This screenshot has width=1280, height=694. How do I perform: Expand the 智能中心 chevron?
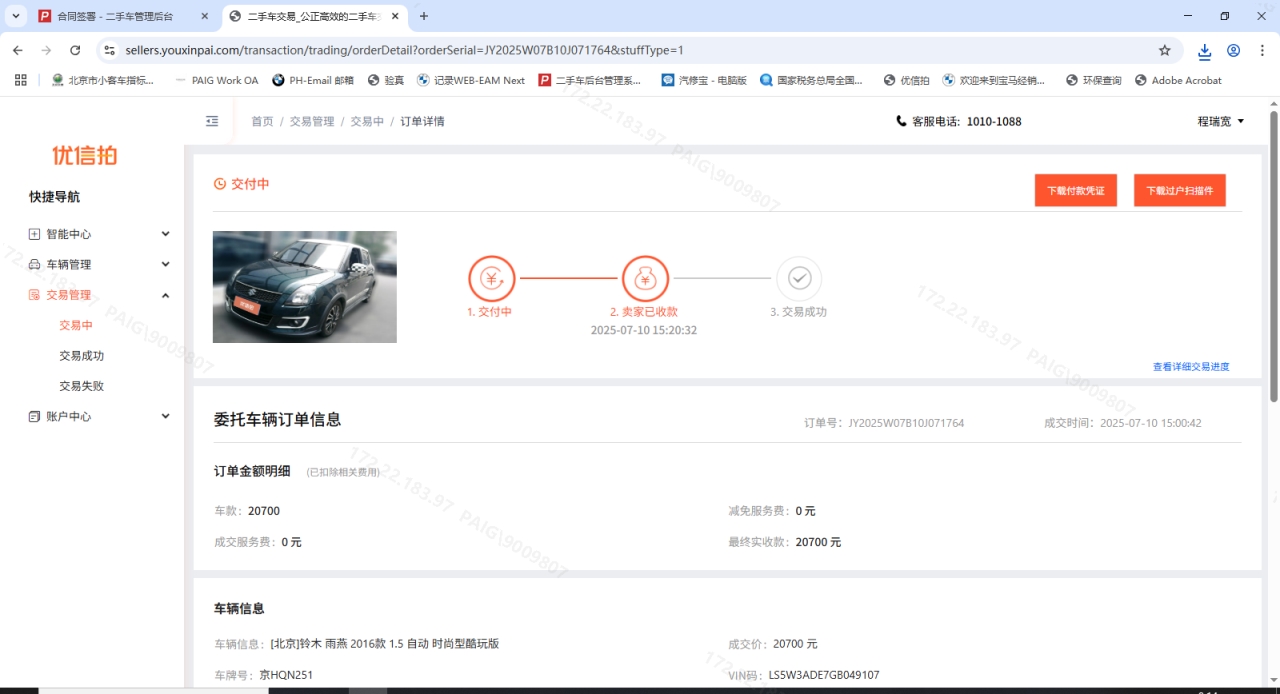(x=165, y=234)
